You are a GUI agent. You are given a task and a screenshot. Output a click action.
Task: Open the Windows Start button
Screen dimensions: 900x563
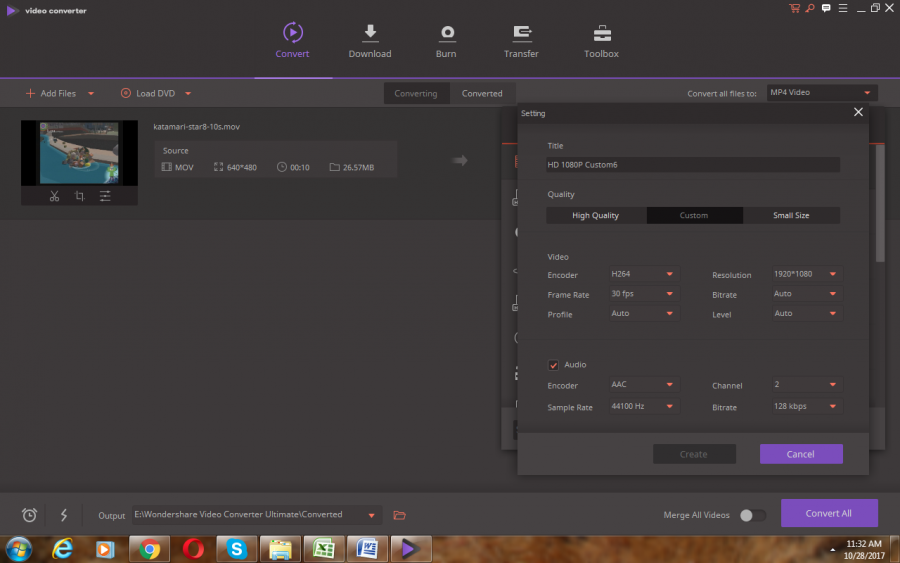point(19,549)
